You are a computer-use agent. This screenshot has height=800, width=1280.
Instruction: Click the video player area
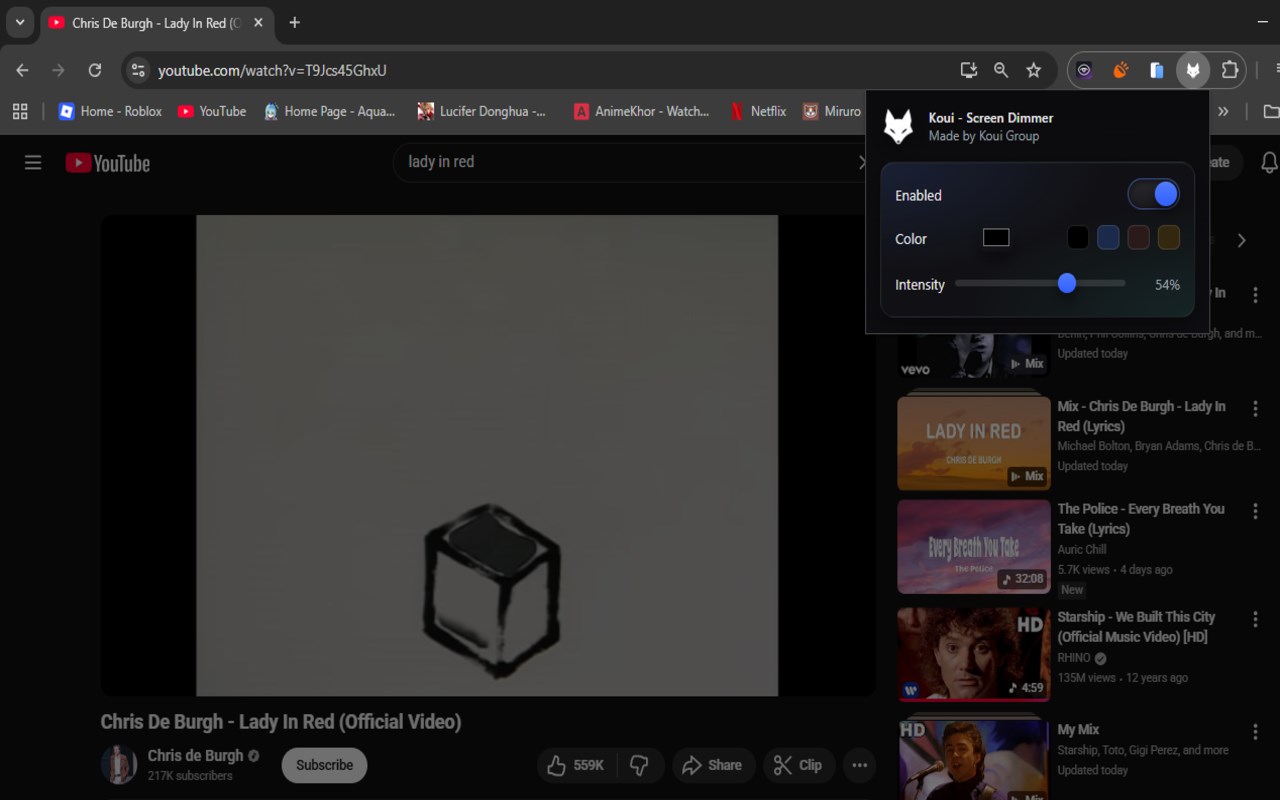tap(487, 455)
